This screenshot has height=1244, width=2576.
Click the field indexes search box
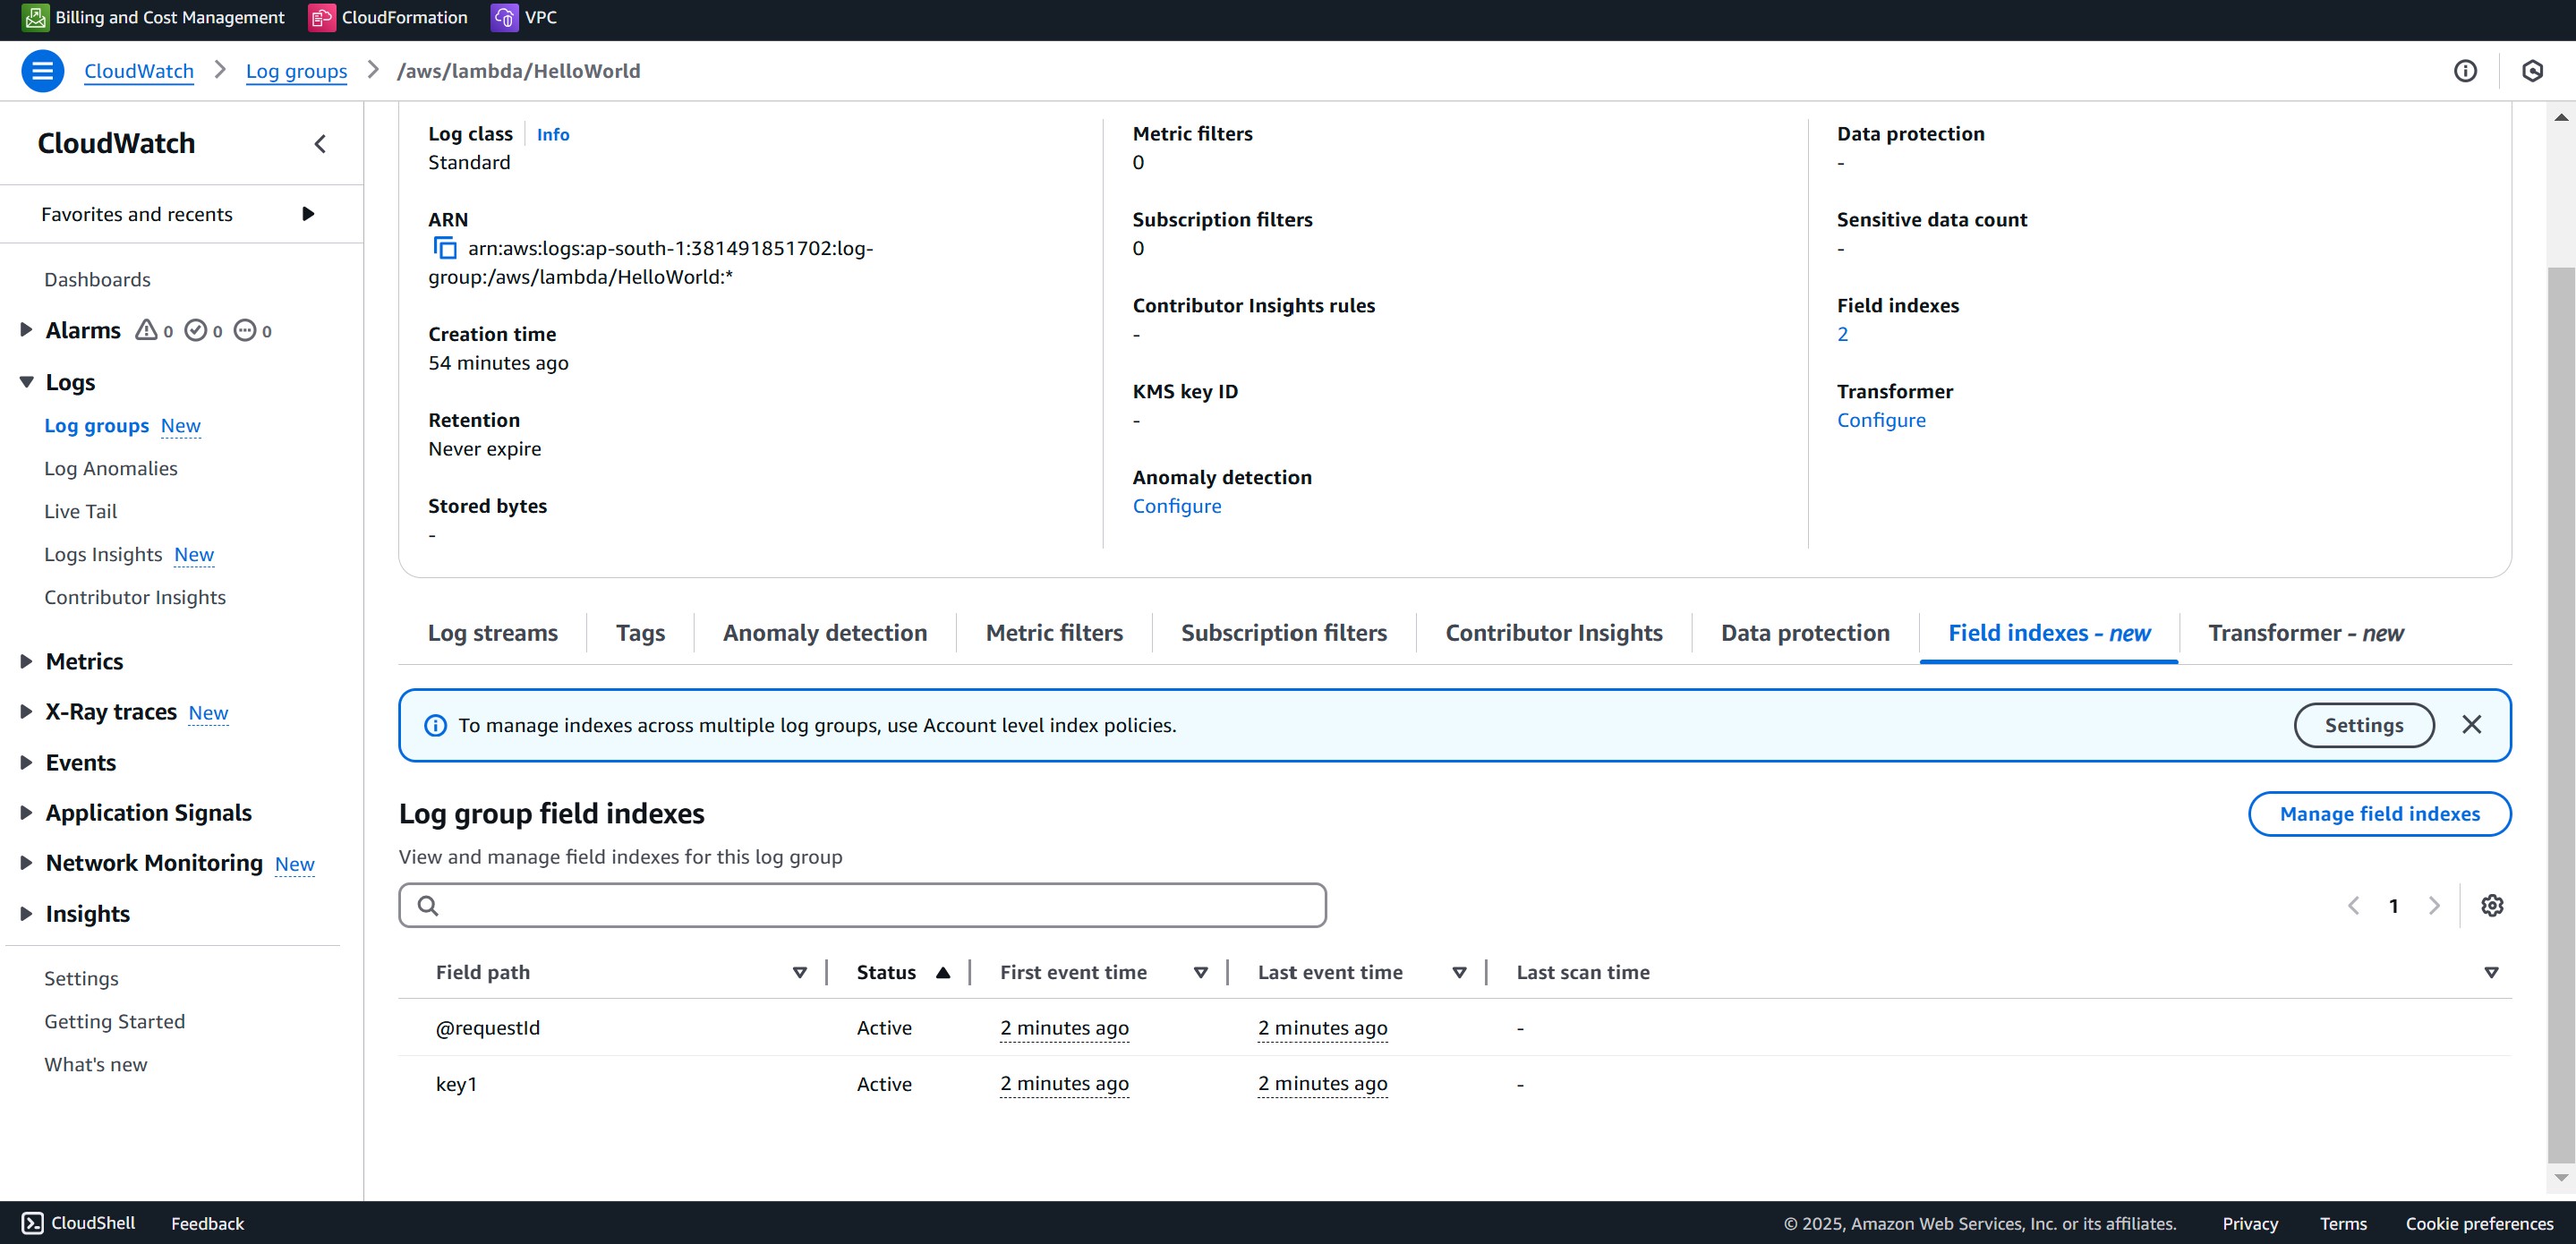pyautogui.click(x=862, y=904)
